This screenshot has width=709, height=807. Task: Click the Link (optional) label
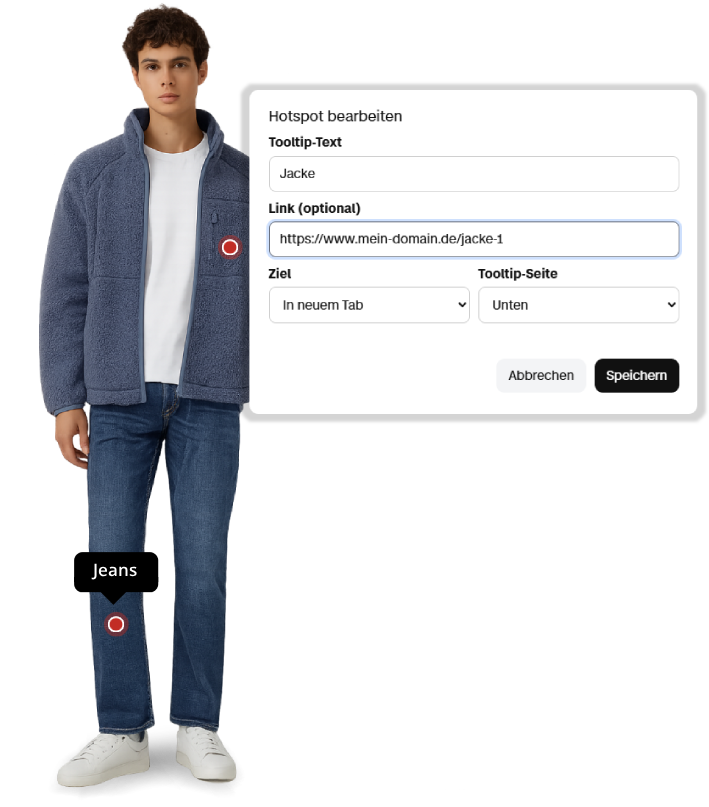(x=314, y=208)
